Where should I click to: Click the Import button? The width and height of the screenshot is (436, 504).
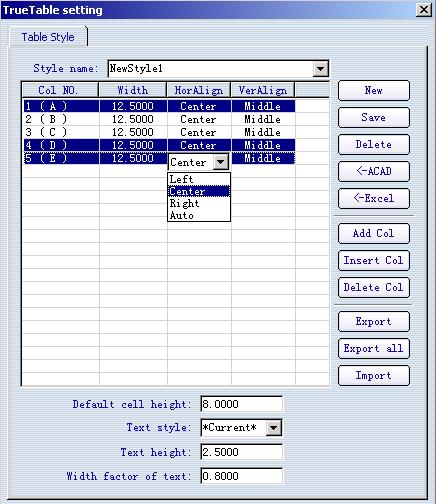coord(374,376)
